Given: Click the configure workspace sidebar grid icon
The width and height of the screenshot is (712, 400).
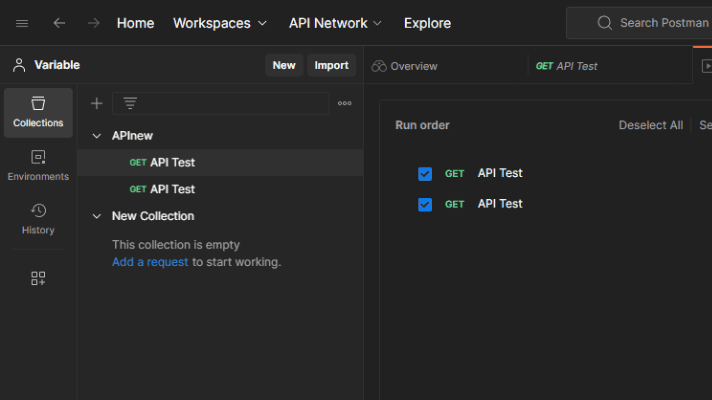Looking at the screenshot, I should point(38,278).
